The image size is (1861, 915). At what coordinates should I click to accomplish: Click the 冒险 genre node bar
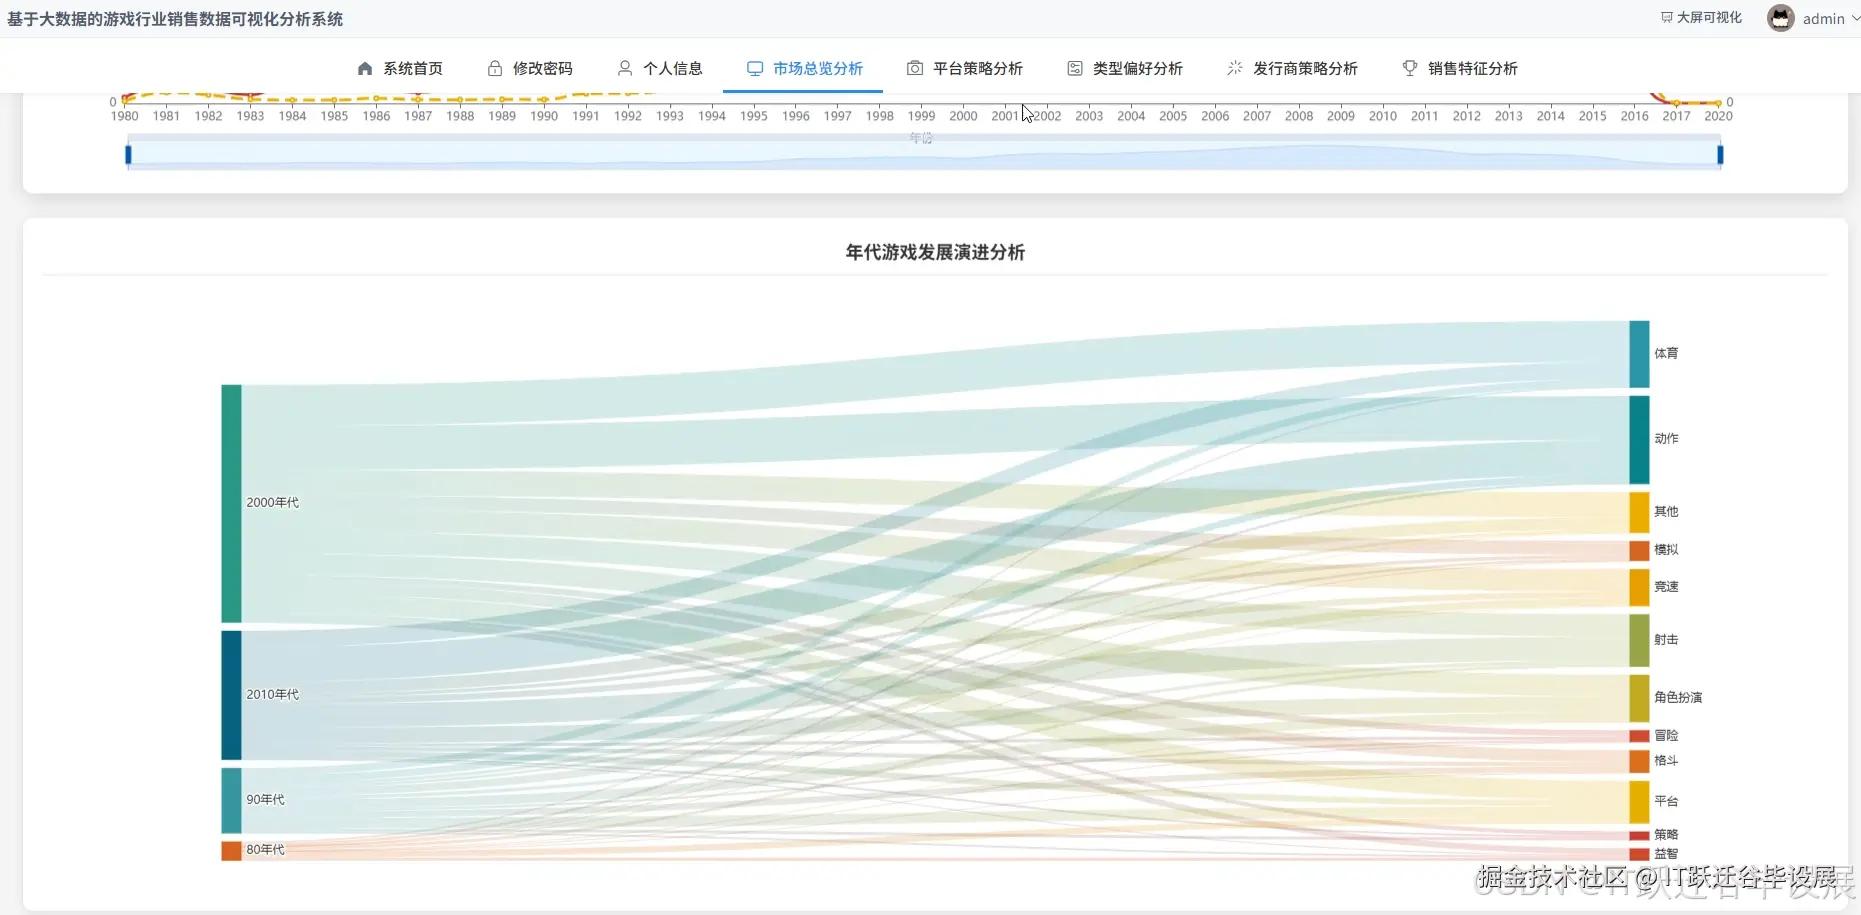[1639, 736]
